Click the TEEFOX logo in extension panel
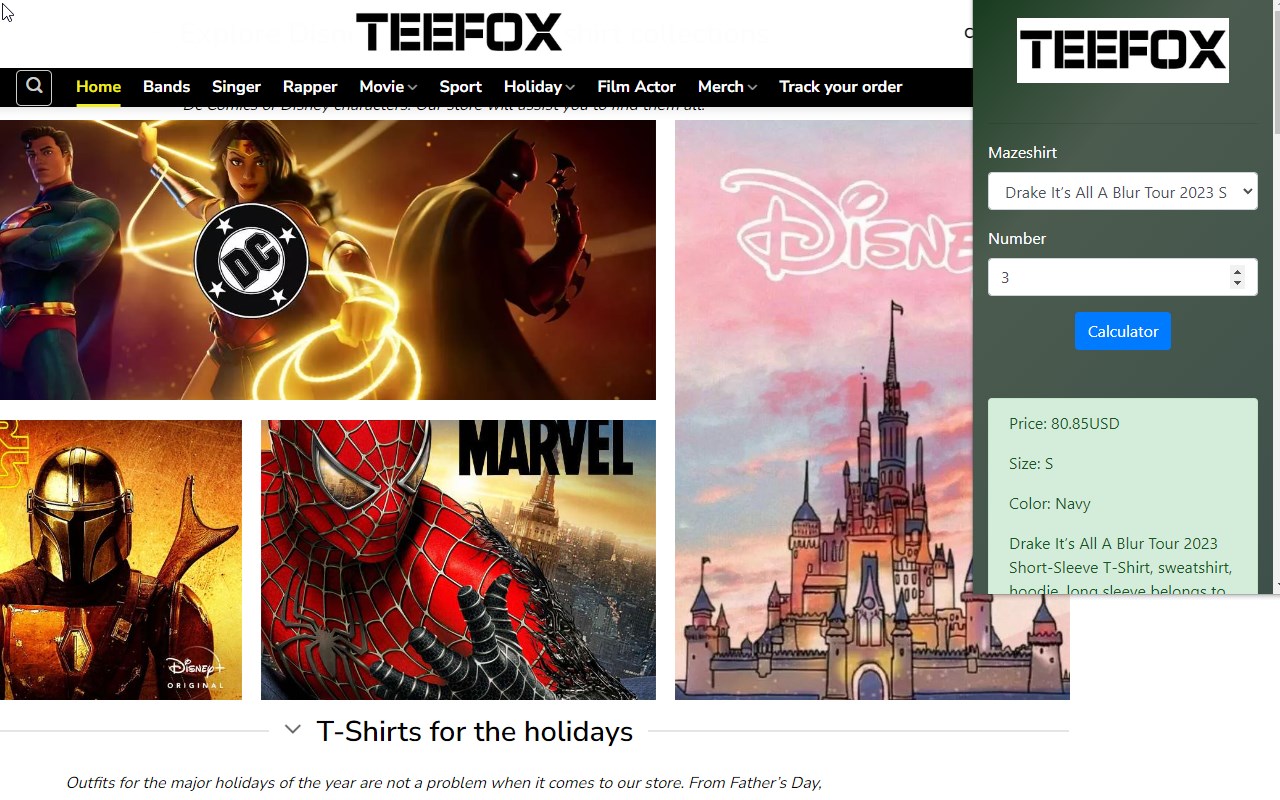The height and width of the screenshot is (800, 1280). (x=1122, y=50)
